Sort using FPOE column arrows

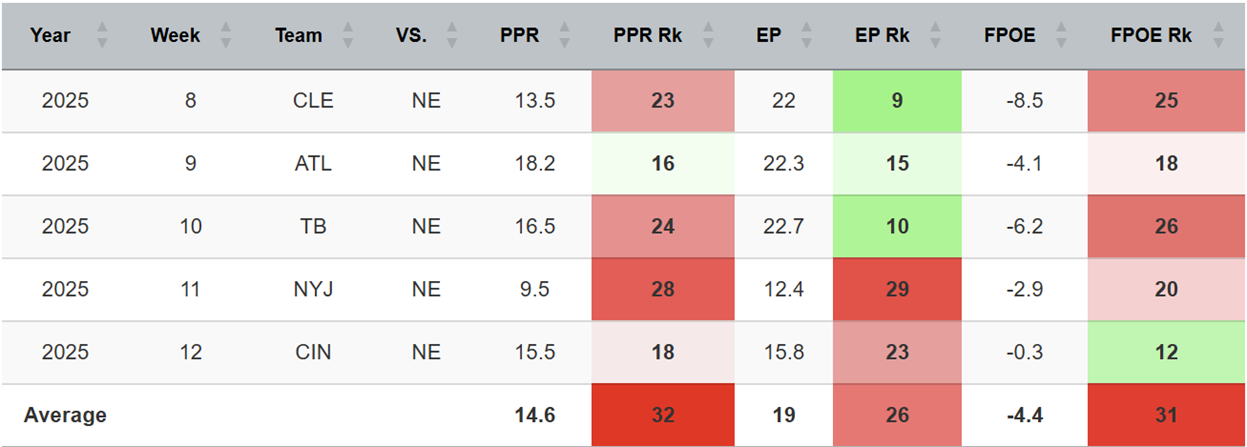[x=1060, y=36]
